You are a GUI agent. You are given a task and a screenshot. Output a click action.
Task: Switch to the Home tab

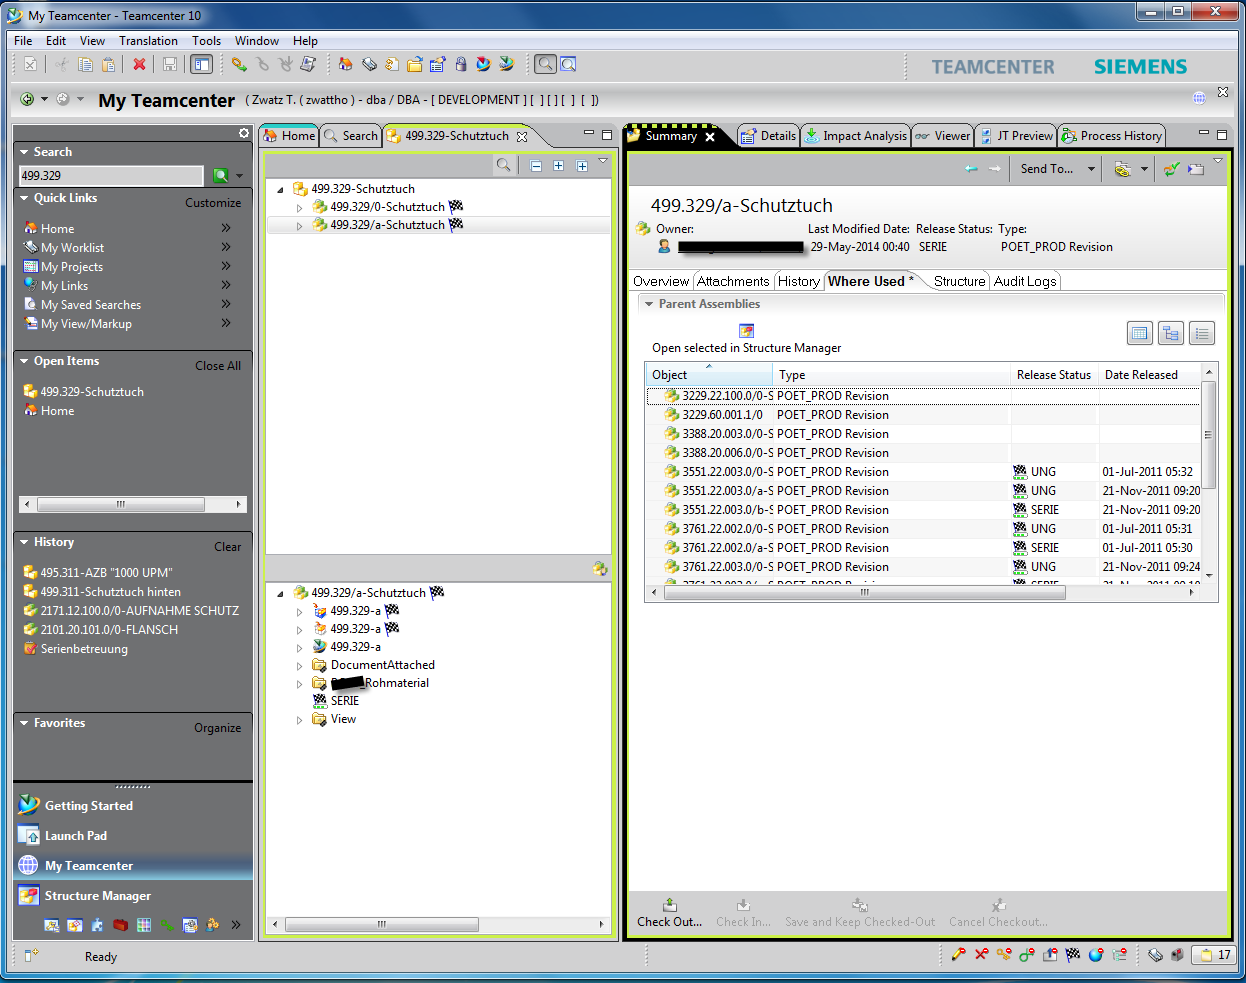(x=290, y=136)
